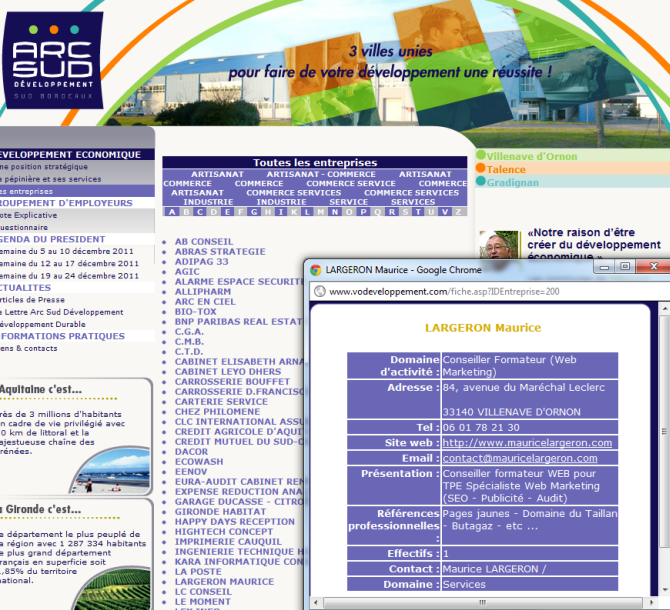Select the SERVICE category filter
The width and height of the screenshot is (670, 610).
coord(348,202)
